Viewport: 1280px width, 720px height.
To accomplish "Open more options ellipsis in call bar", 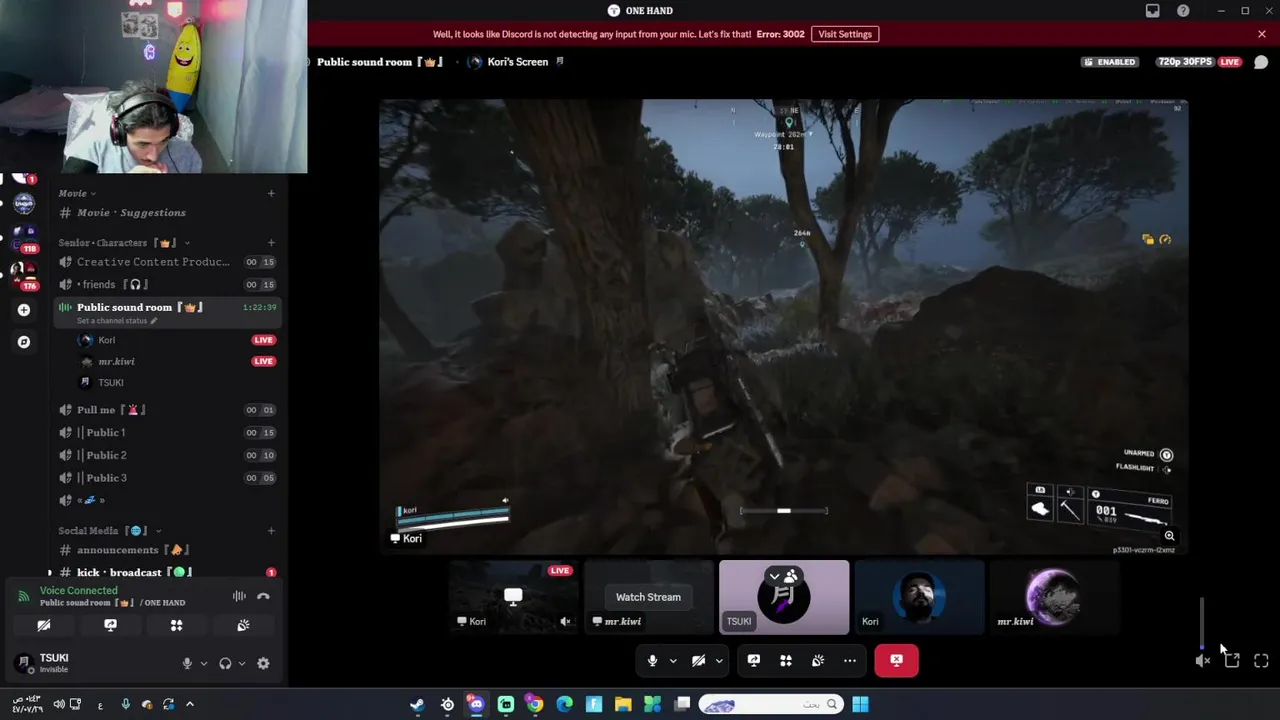I will 849,660.
